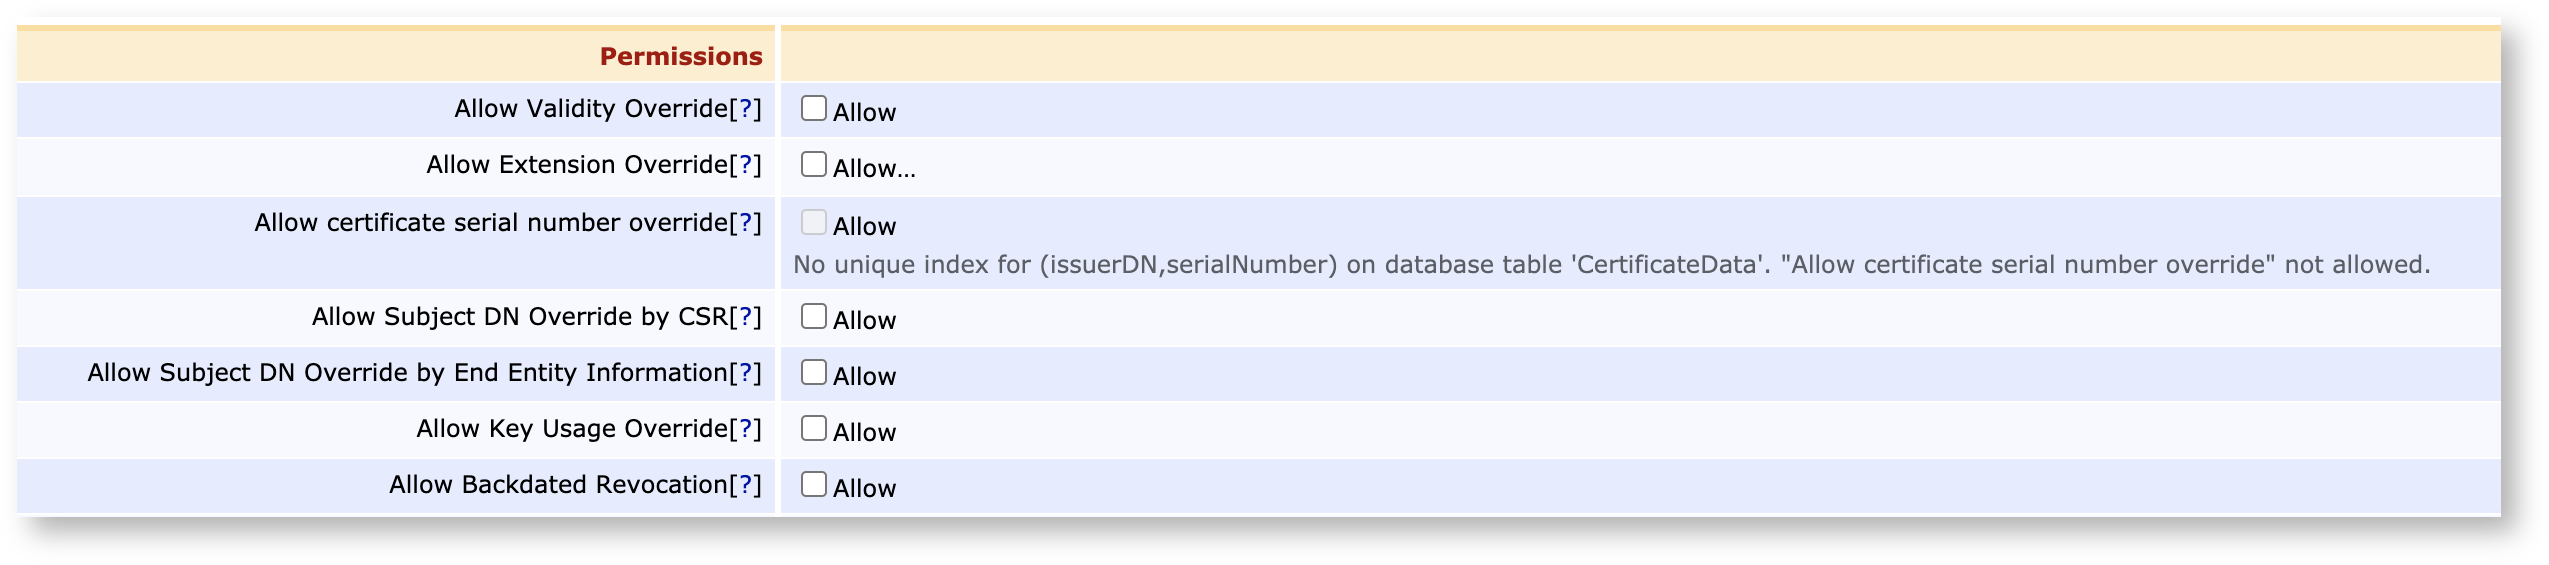View help [?] for Override by End Entity Information

pos(745,373)
